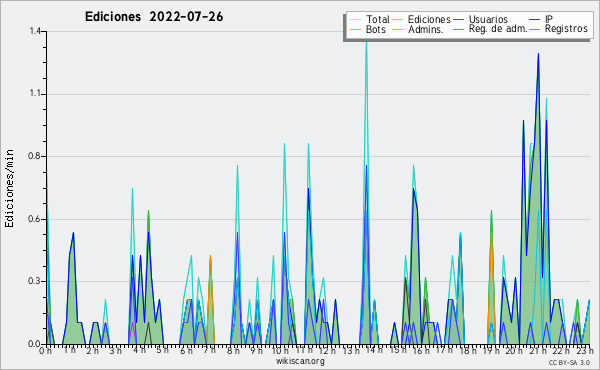Click the orange line sample beside Bots
Viewport: 600px width, 370px height.
355,29
